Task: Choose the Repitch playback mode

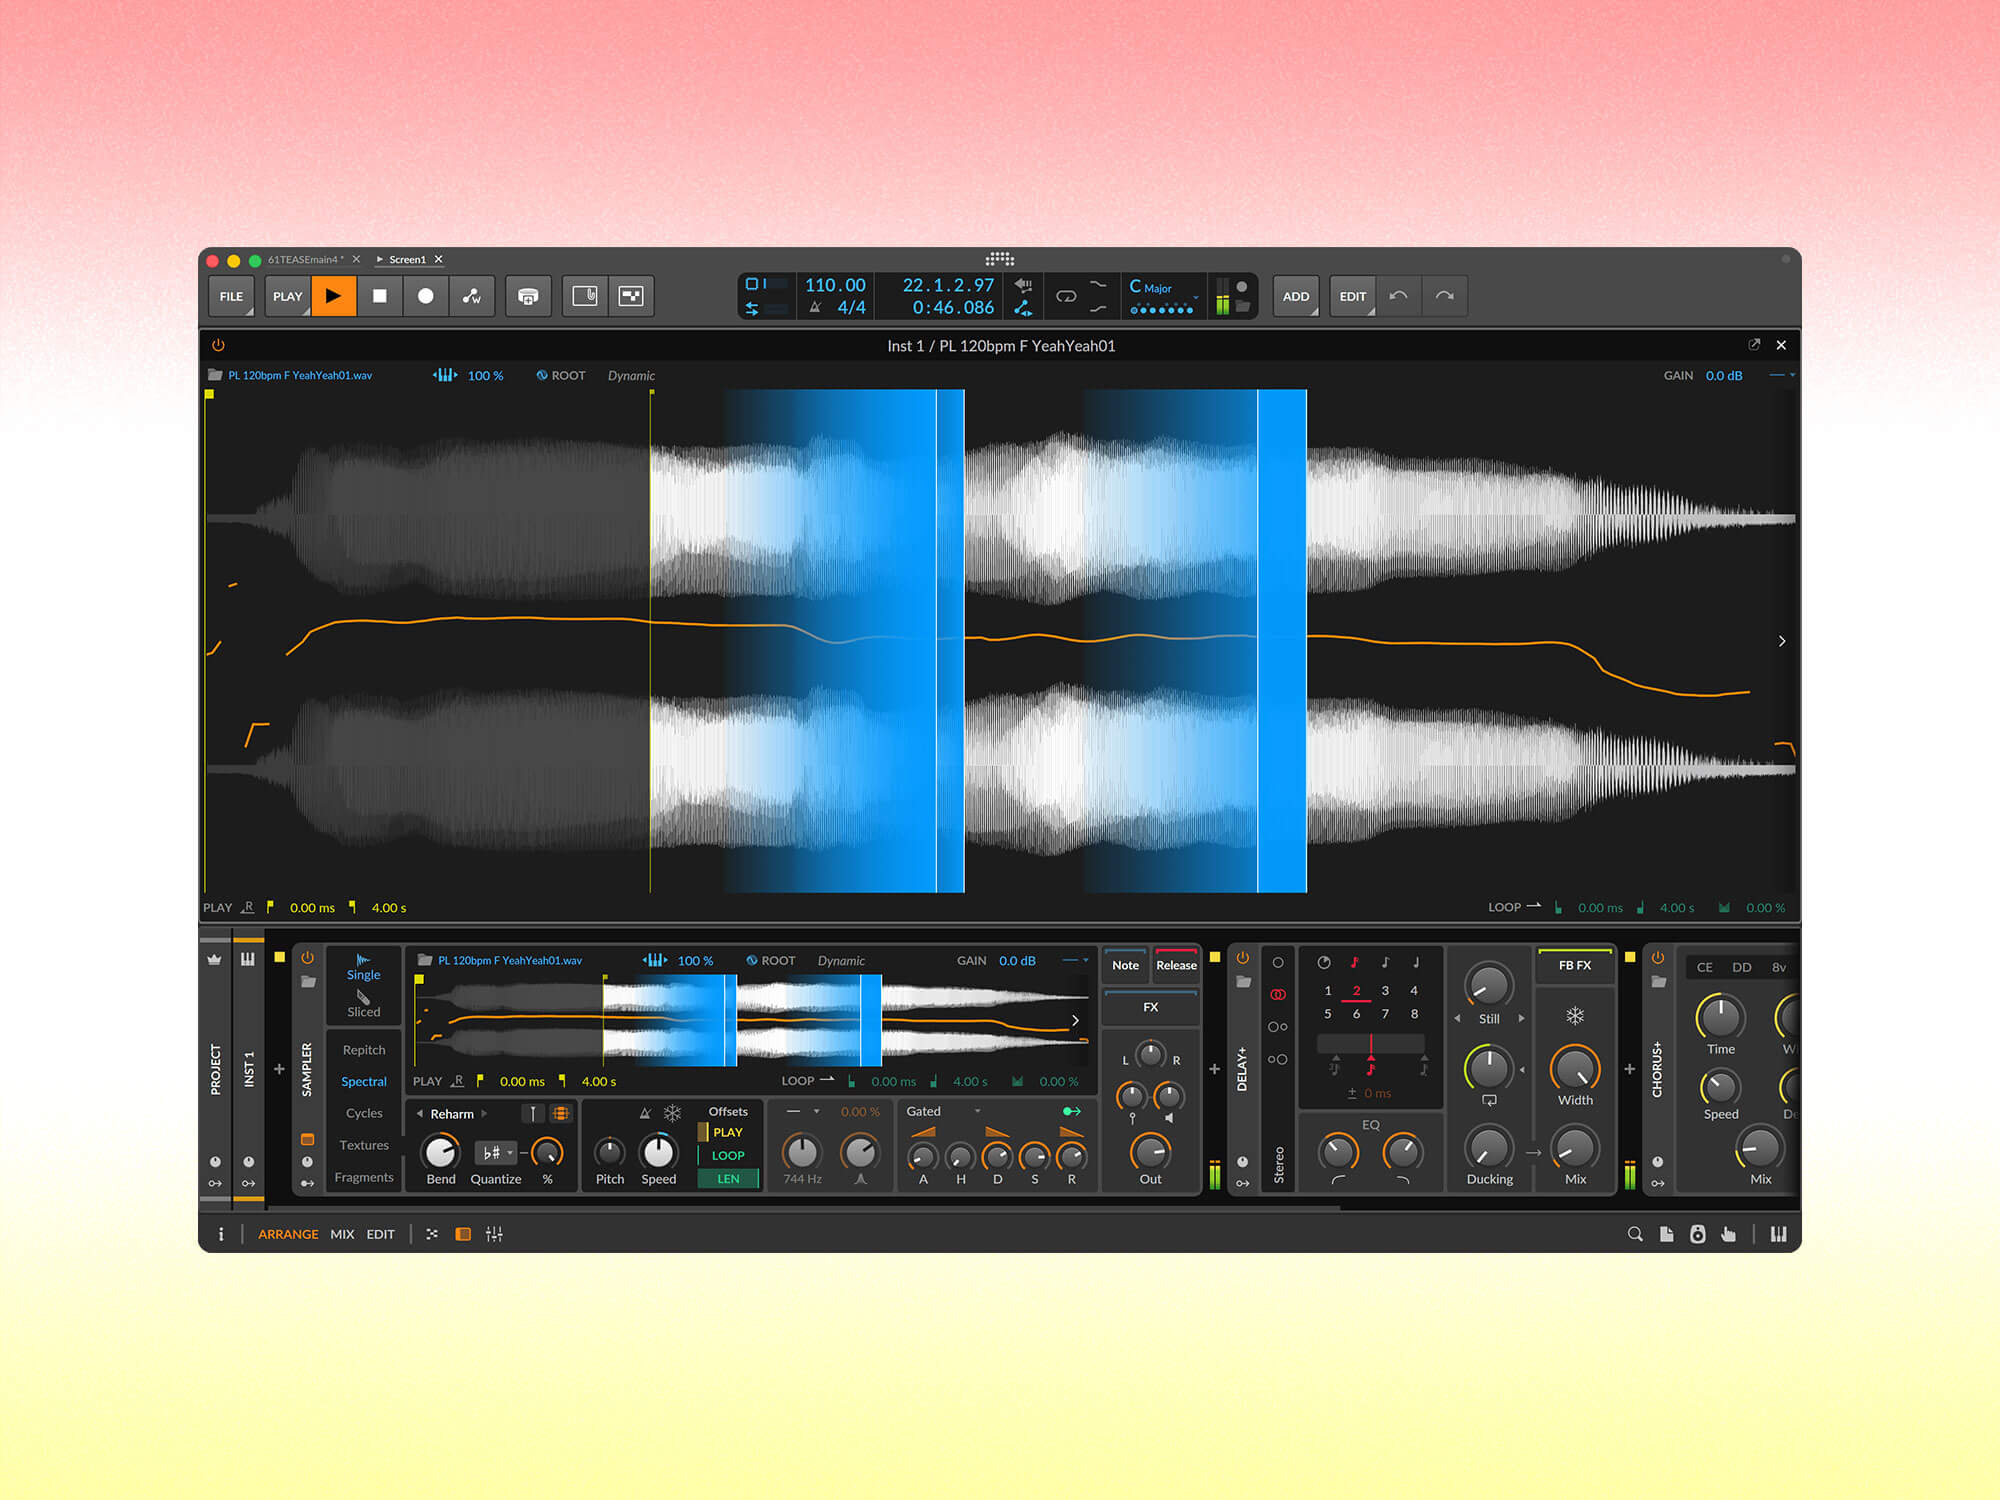Action: click(x=364, y=1050)
